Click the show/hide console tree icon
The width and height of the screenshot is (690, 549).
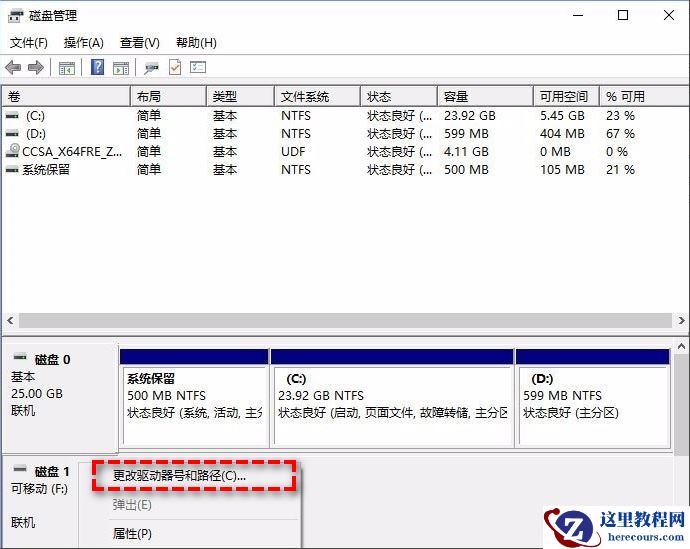(x=67, y=68)
